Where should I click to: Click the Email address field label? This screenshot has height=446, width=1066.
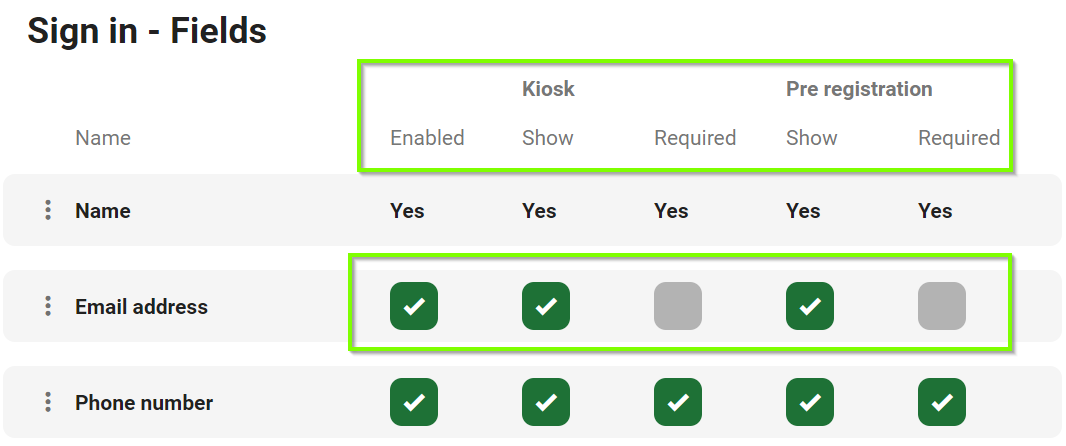(x=141, y=307)
